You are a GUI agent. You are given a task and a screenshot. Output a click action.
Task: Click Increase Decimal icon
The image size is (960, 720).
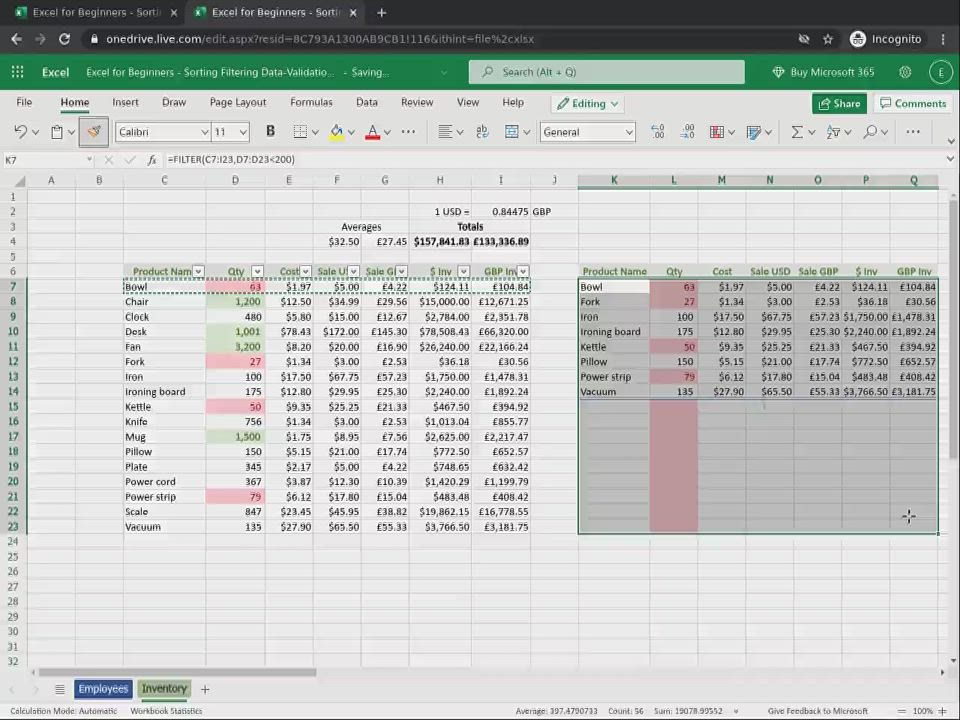658,132
